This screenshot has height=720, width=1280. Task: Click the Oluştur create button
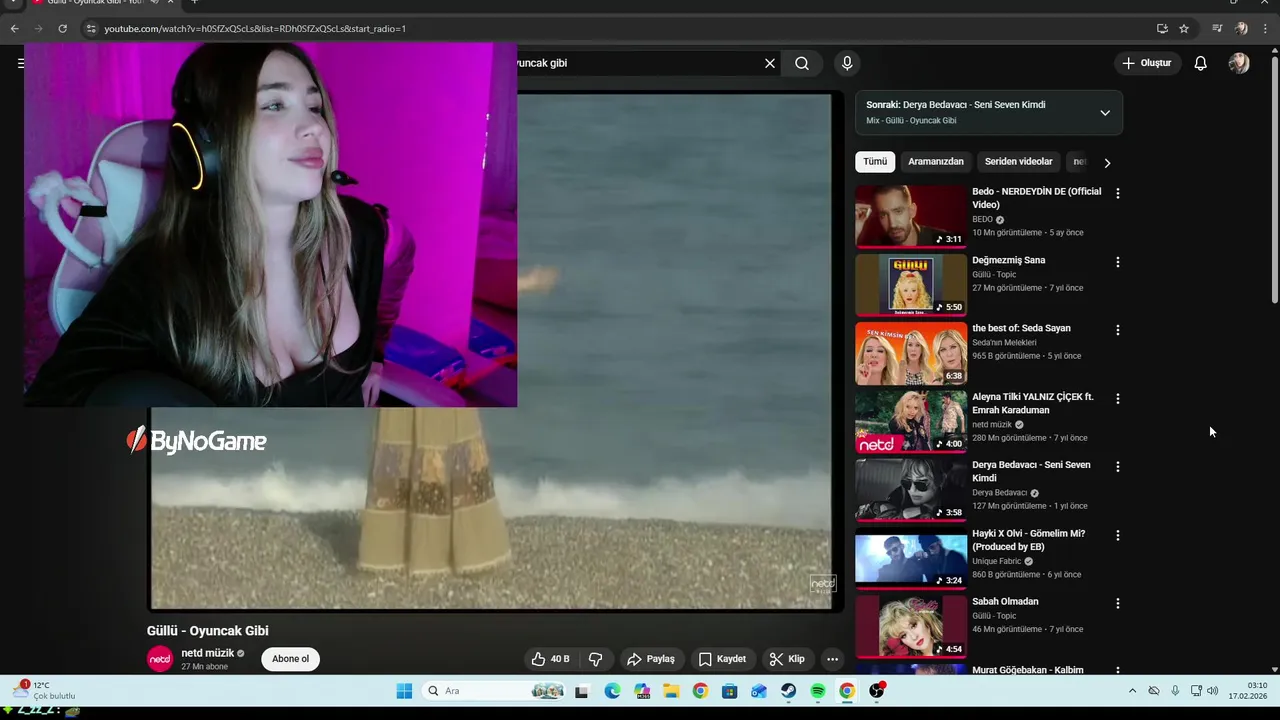click(x=1146, y=63)
